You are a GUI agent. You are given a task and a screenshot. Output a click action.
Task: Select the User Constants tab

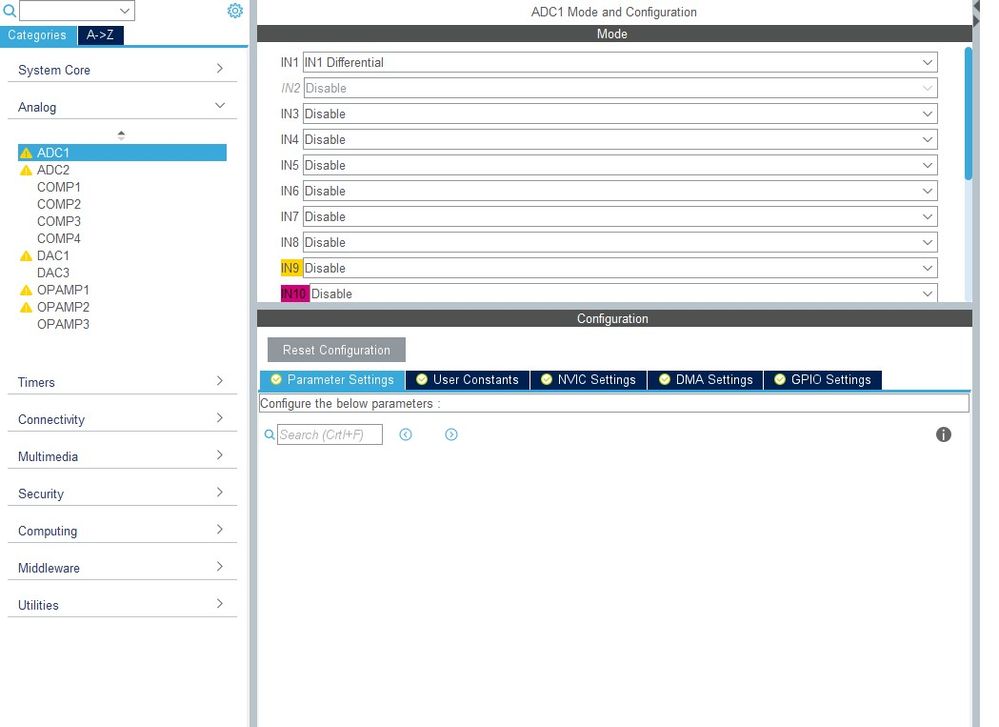point(467,380)
